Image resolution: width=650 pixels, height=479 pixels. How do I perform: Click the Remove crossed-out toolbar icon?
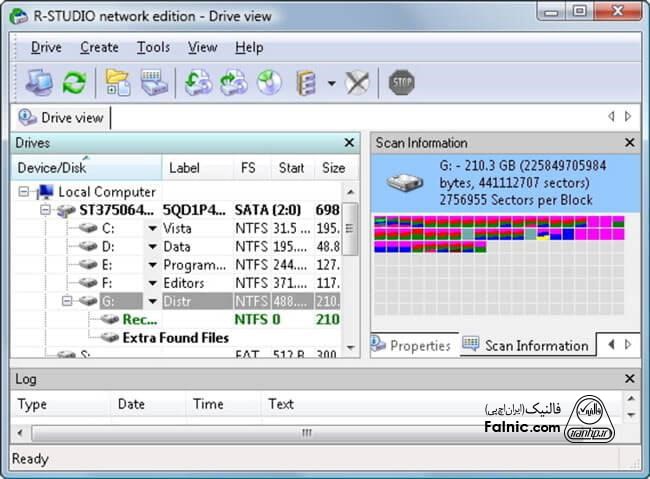tap(357, 82)
